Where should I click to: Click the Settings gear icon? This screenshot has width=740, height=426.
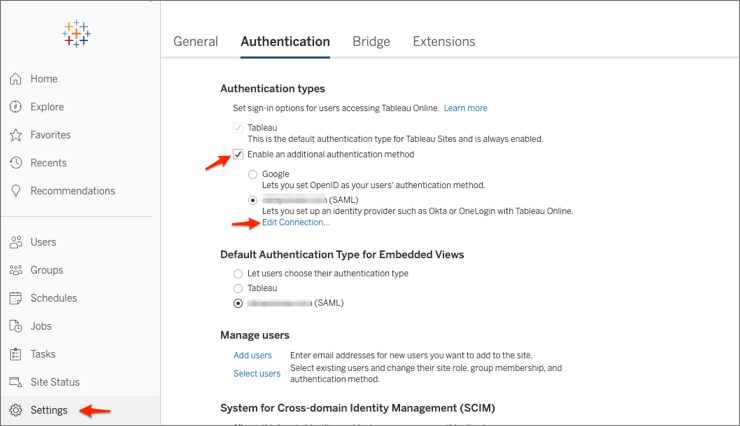(16, 410)
